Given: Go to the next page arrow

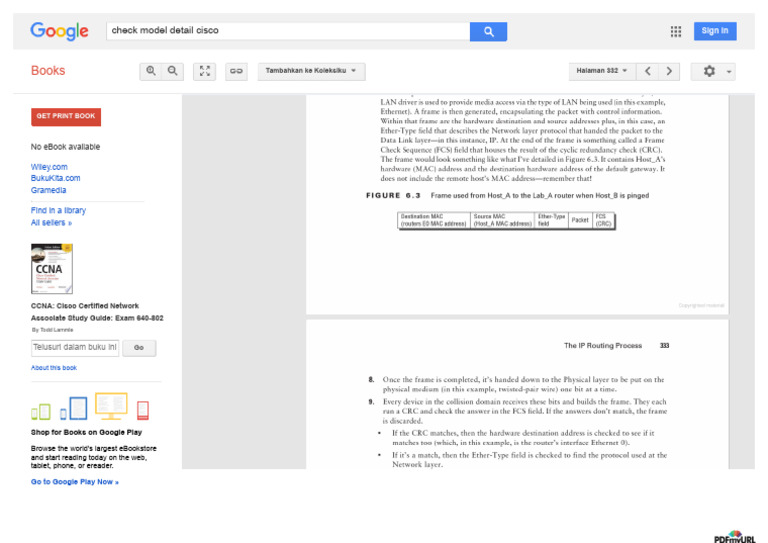Looking at the screenshot, I should [x=669, y=71].
